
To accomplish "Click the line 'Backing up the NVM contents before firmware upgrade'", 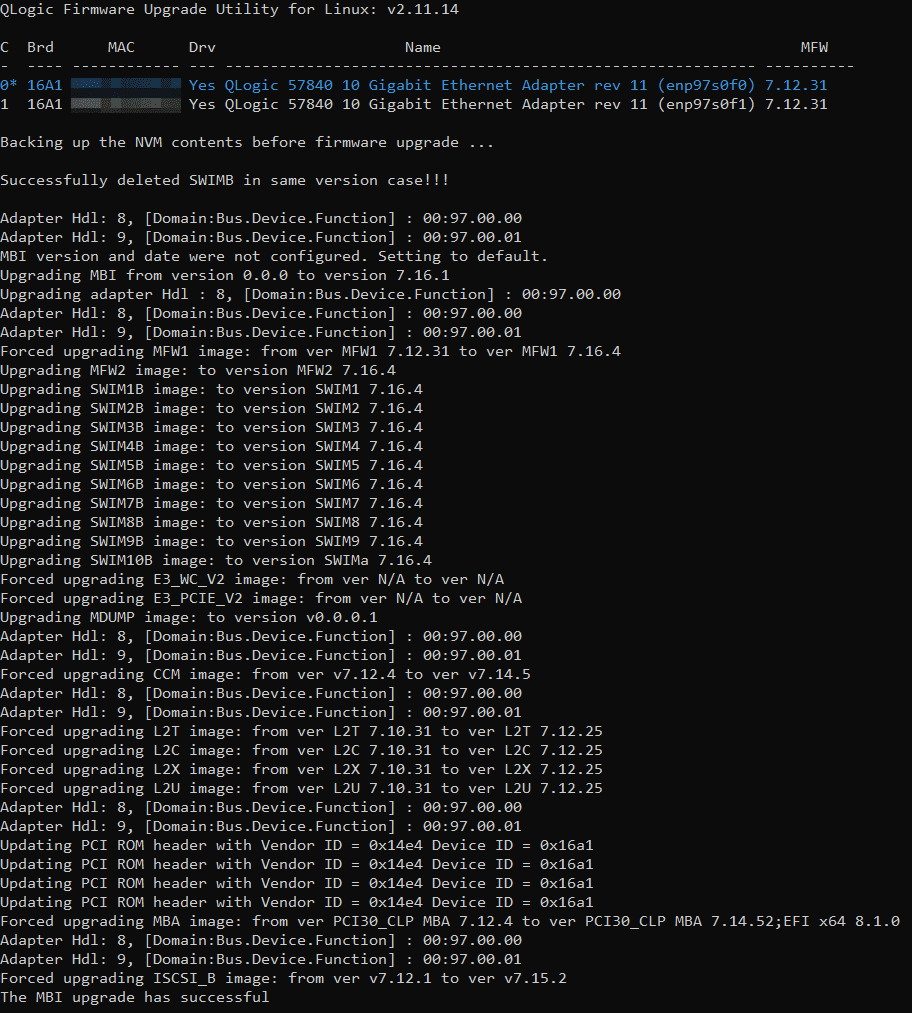I will click(247, 142).
